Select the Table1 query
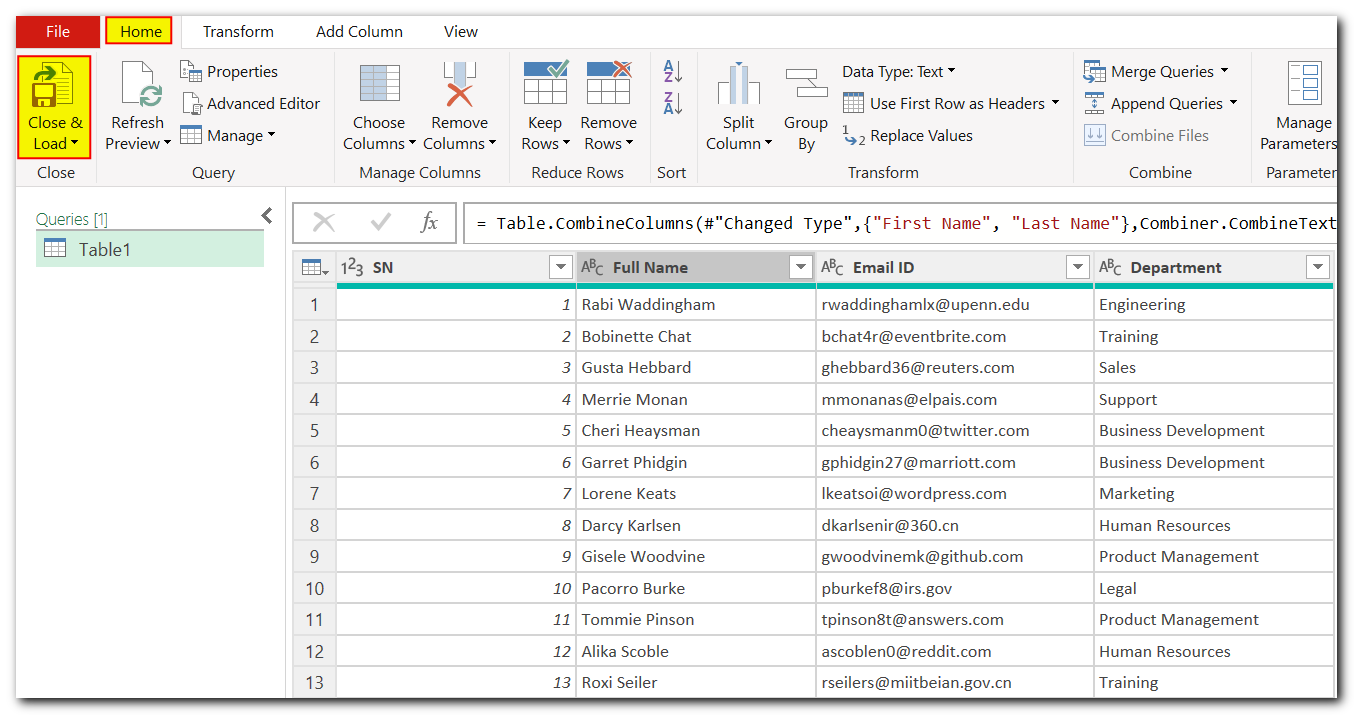Viewport: 1354px width, 715px height. pyautogui.click(x=150, y=249)
